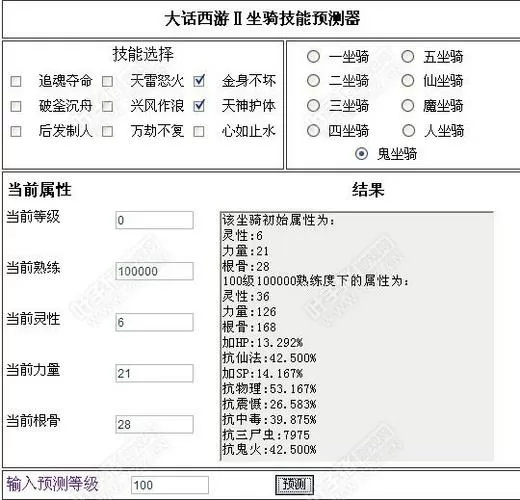
Task: Click the 抗鬼火:42.500% result line
Action: [x=269, y=450]
